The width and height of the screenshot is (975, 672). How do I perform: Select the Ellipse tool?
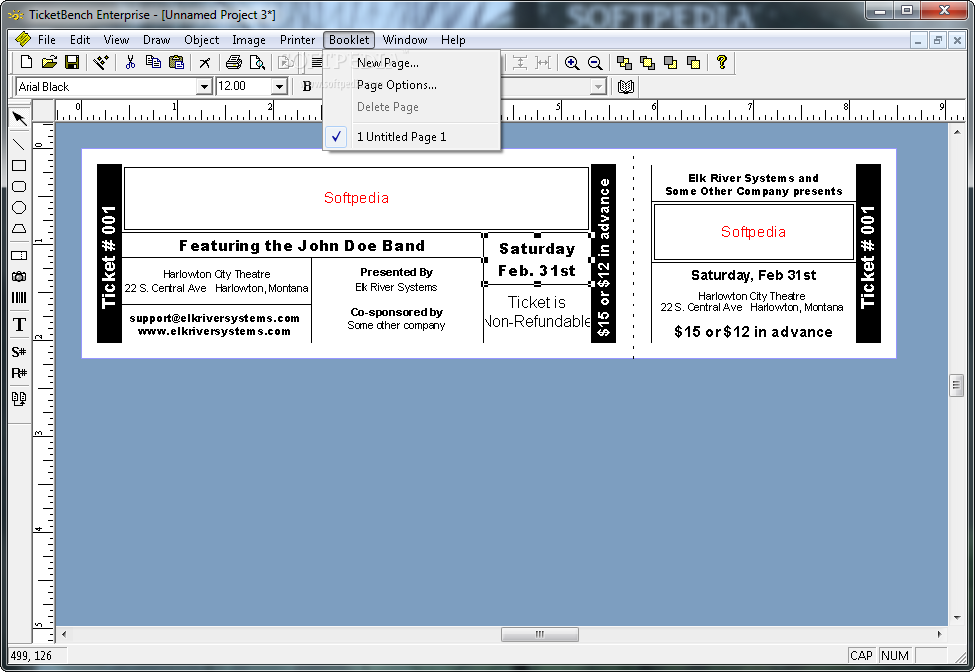coord(19,208)
